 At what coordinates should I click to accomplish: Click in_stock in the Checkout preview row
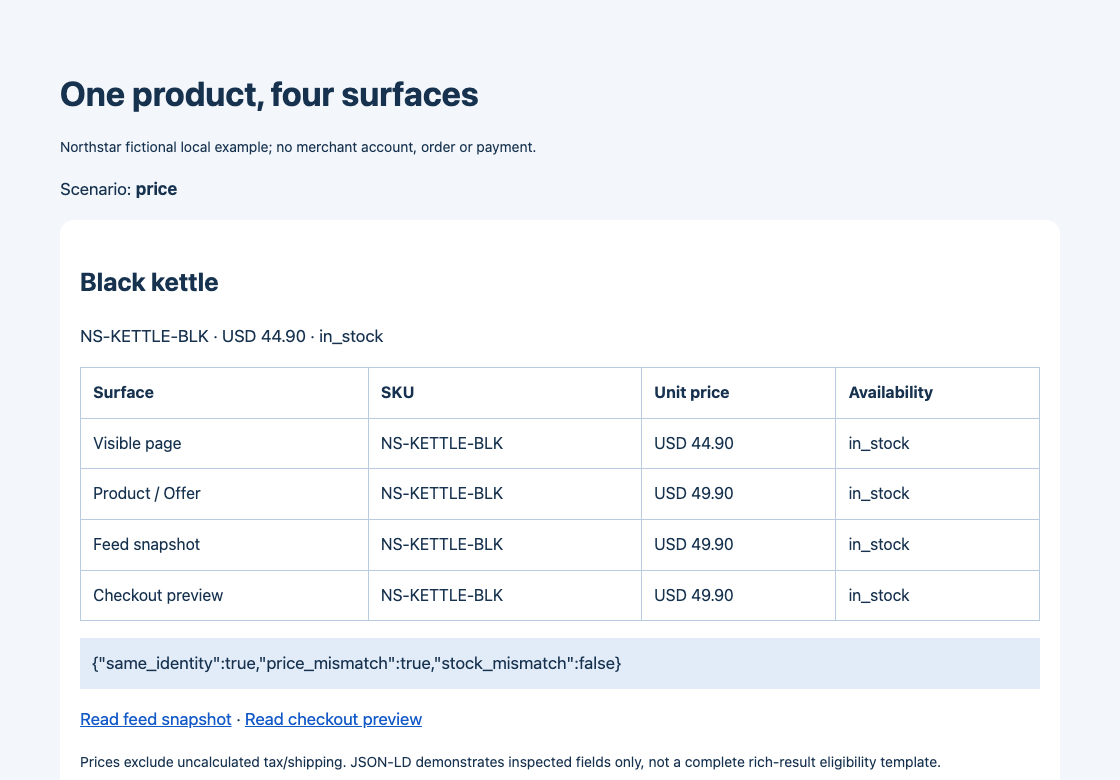pyautogui.click(x=879, y=596)
